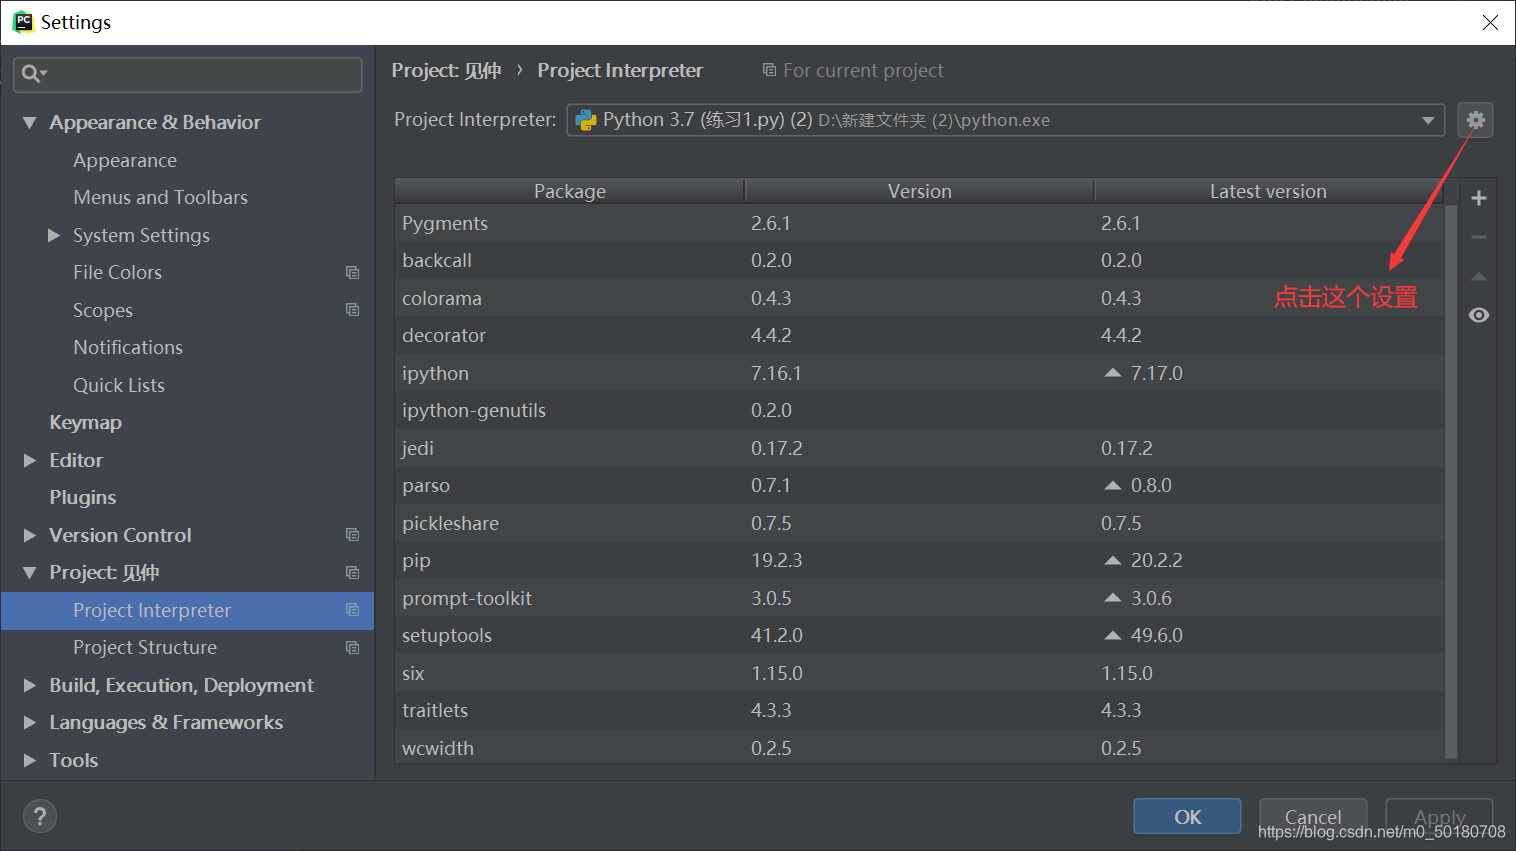Screen dimensions: 1516x851
Task: Open the Plugins settings page
Action: 83,497
